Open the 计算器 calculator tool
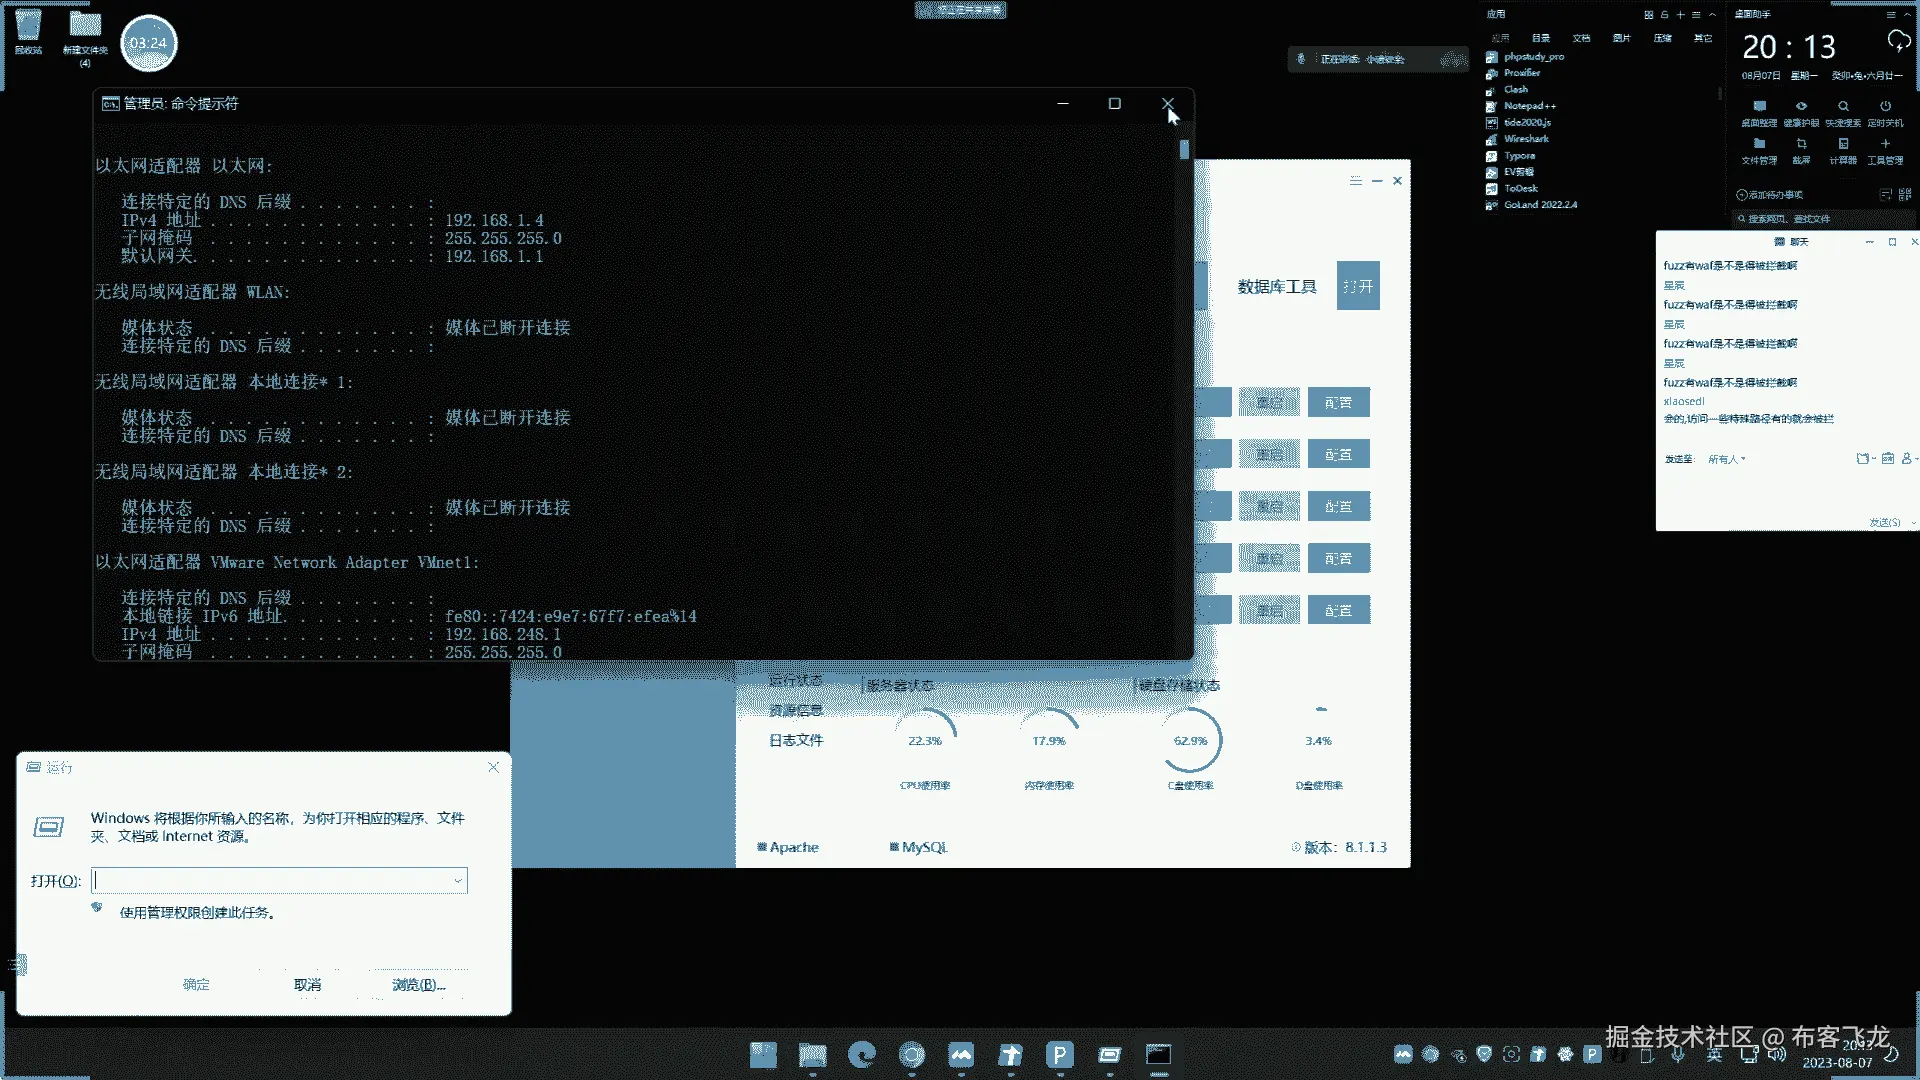 [1843, 144]
